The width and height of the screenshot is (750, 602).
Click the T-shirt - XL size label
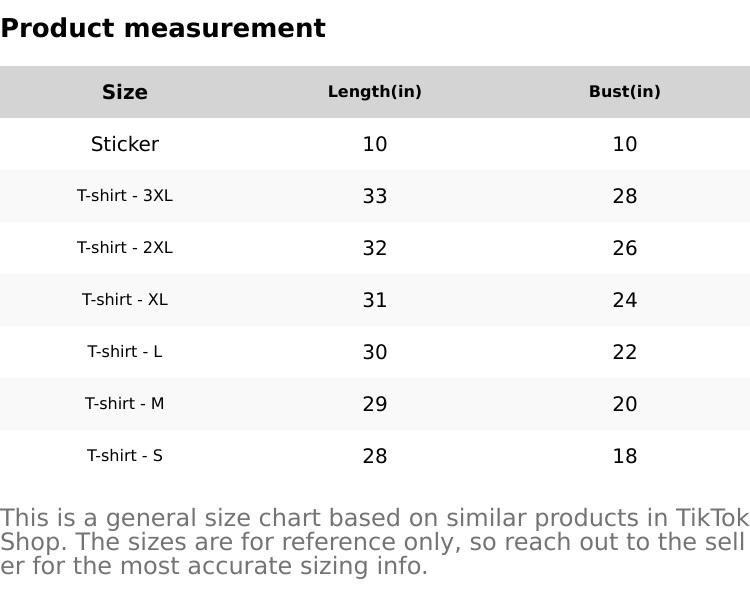point(125,300)
